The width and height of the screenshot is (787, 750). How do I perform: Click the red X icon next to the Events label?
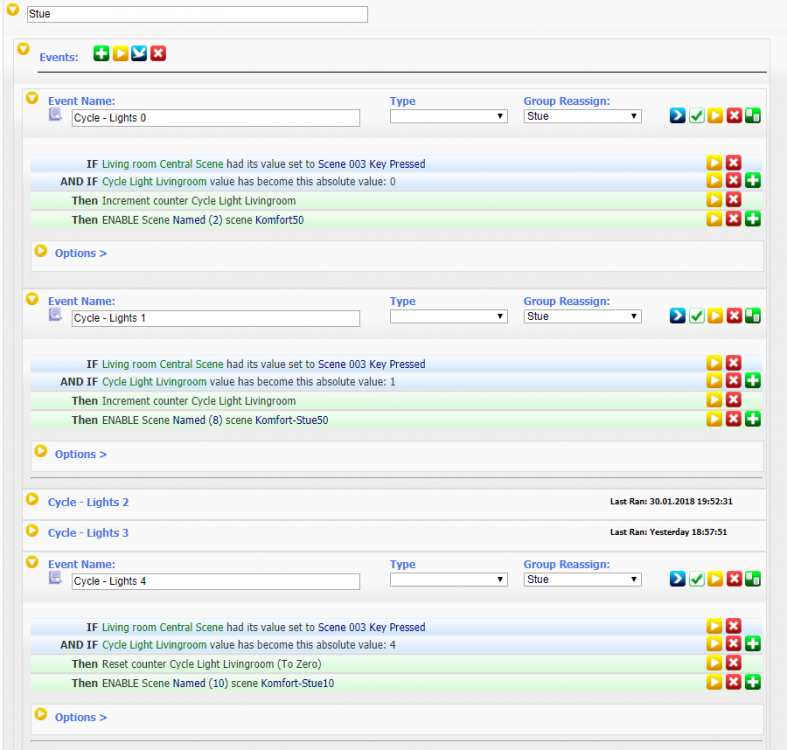tap(158, 53)
